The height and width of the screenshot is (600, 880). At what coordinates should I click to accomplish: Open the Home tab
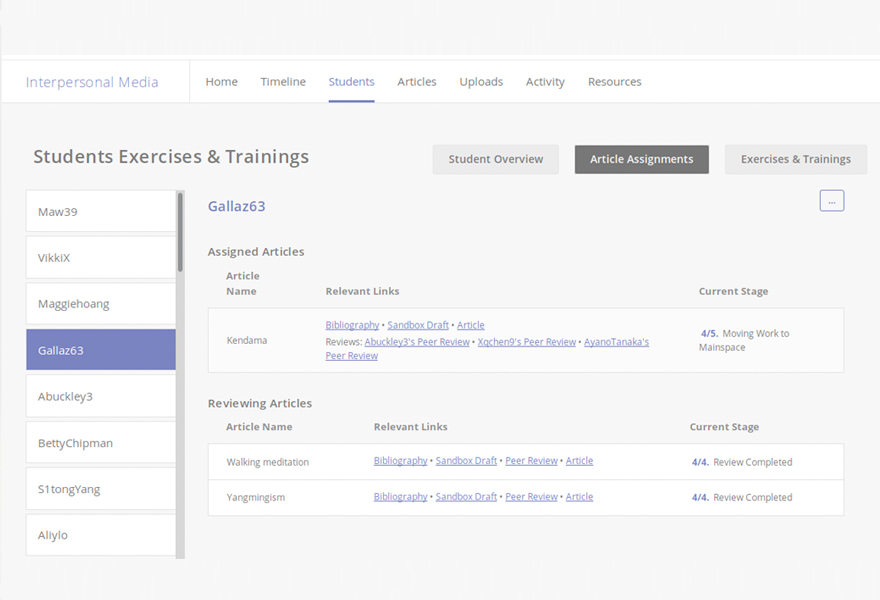[x=222, y=82]
